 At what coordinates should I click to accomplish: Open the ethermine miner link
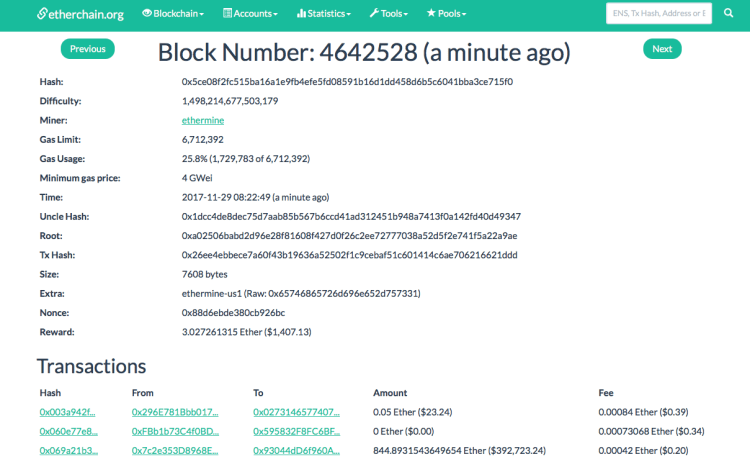click(x=203, y=121)
